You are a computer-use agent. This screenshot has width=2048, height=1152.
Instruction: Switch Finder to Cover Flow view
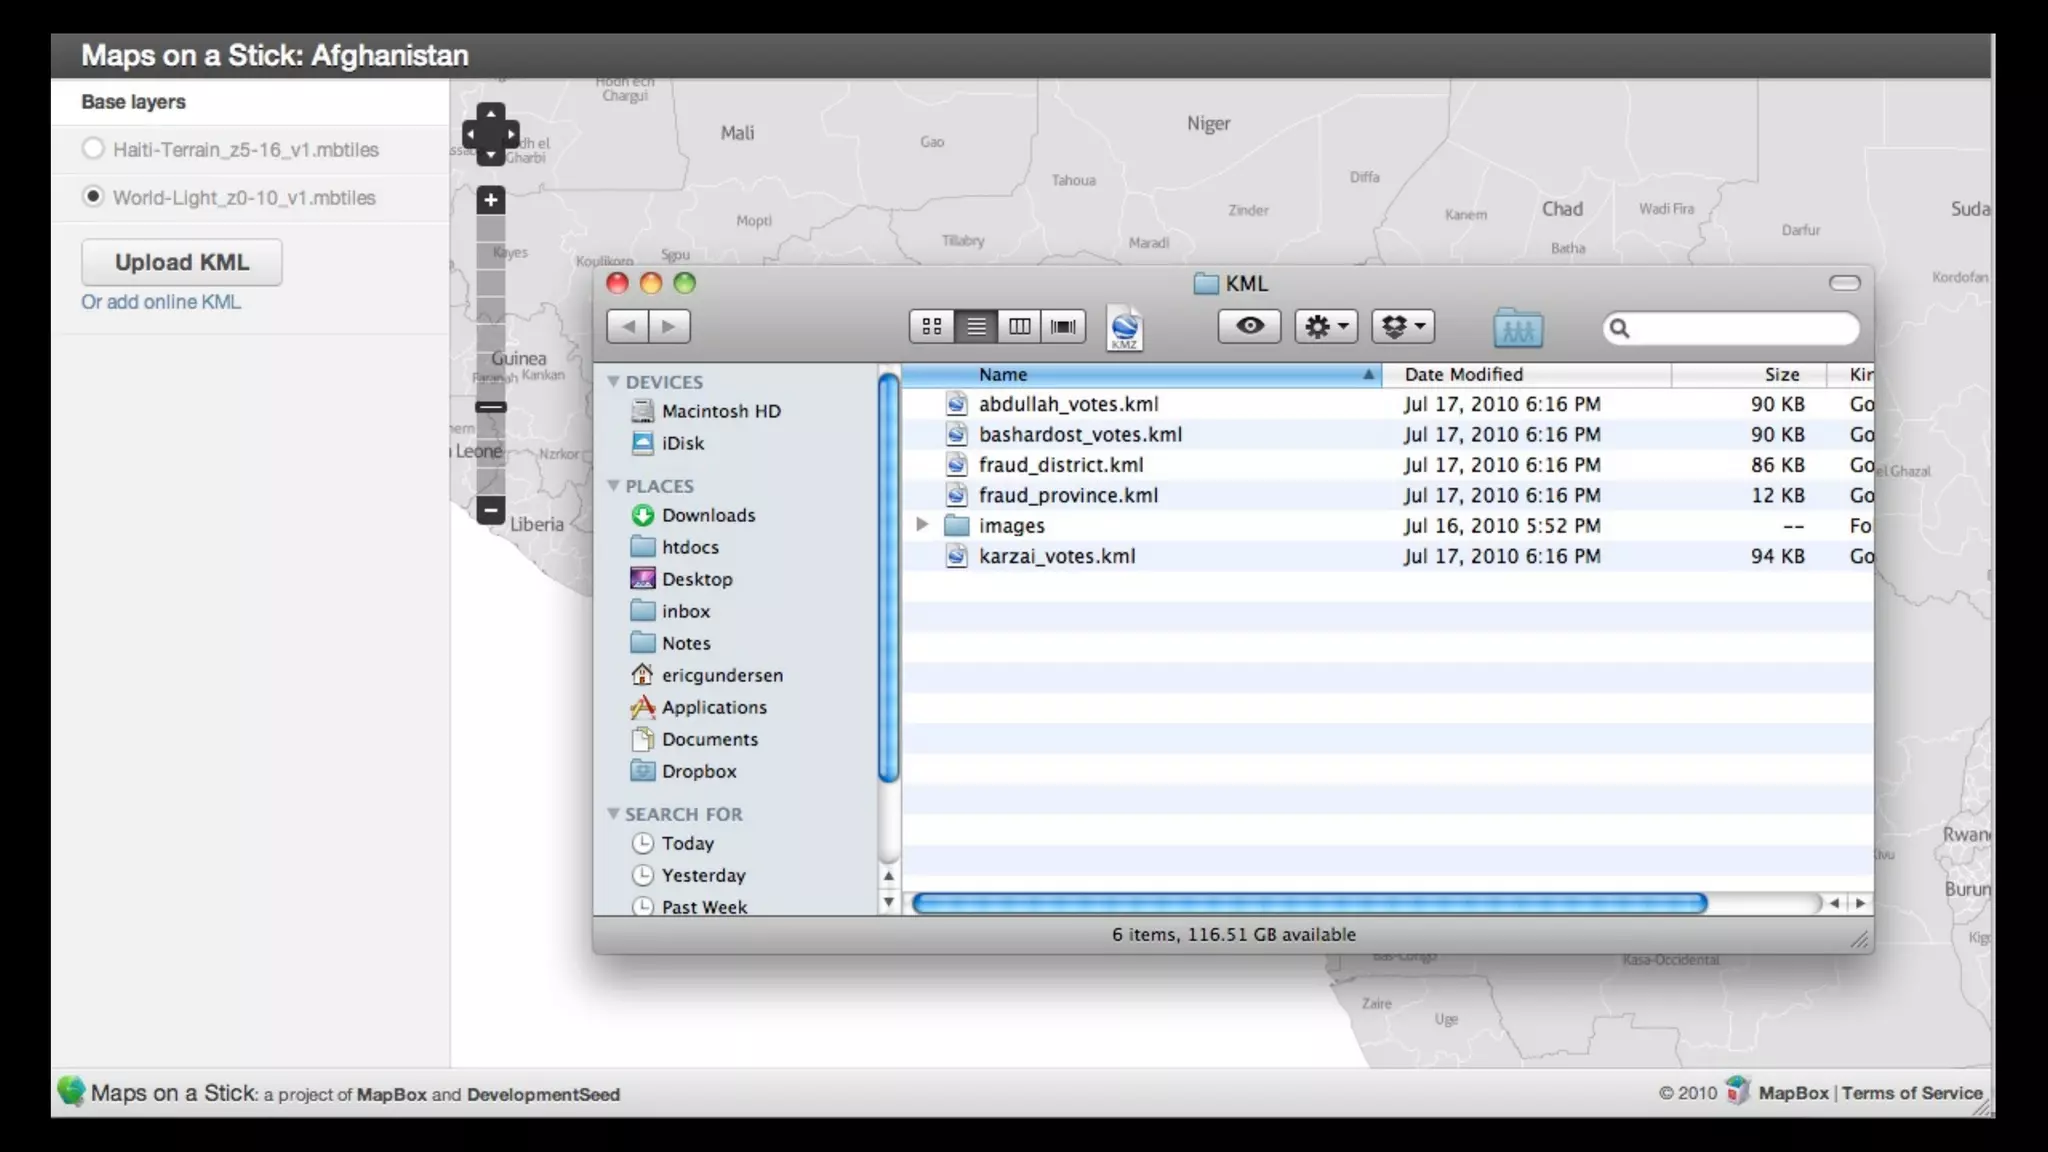click(1063, 326)
